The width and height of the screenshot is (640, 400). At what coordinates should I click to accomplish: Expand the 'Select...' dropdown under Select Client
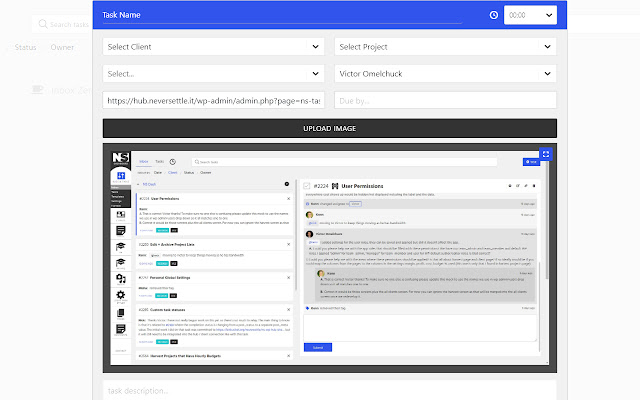213,73
